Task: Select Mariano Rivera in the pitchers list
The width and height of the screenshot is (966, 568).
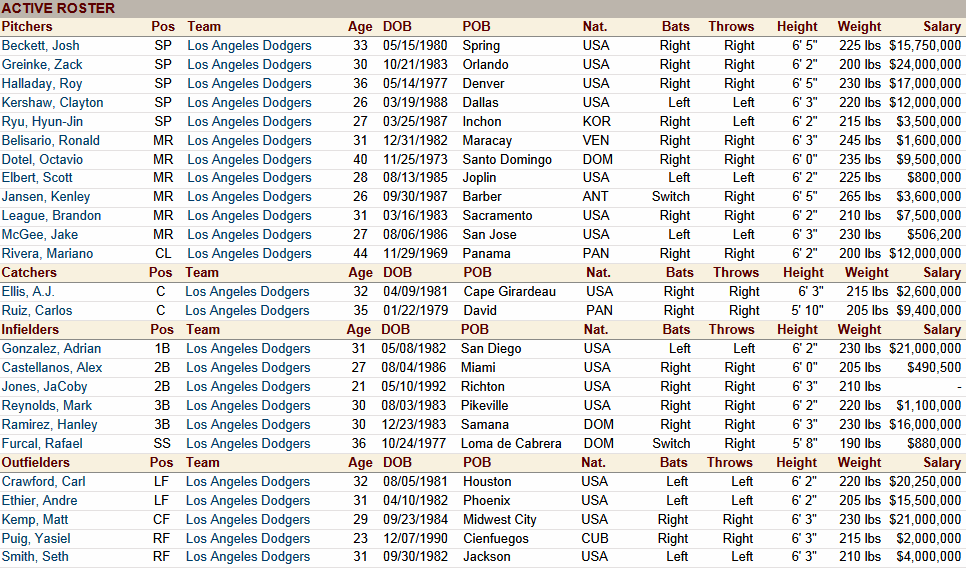Action: tap(47, 253)
